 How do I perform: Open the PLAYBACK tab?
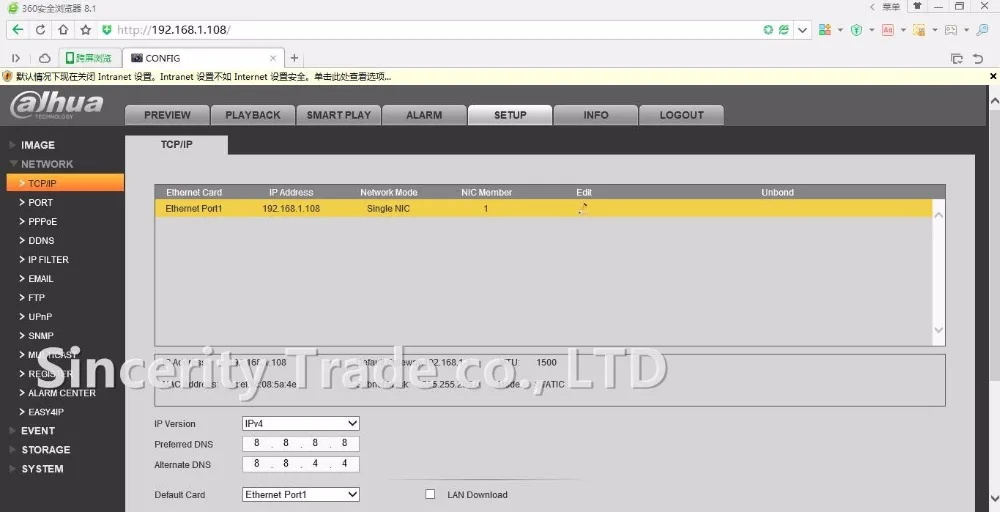[253, 115]
